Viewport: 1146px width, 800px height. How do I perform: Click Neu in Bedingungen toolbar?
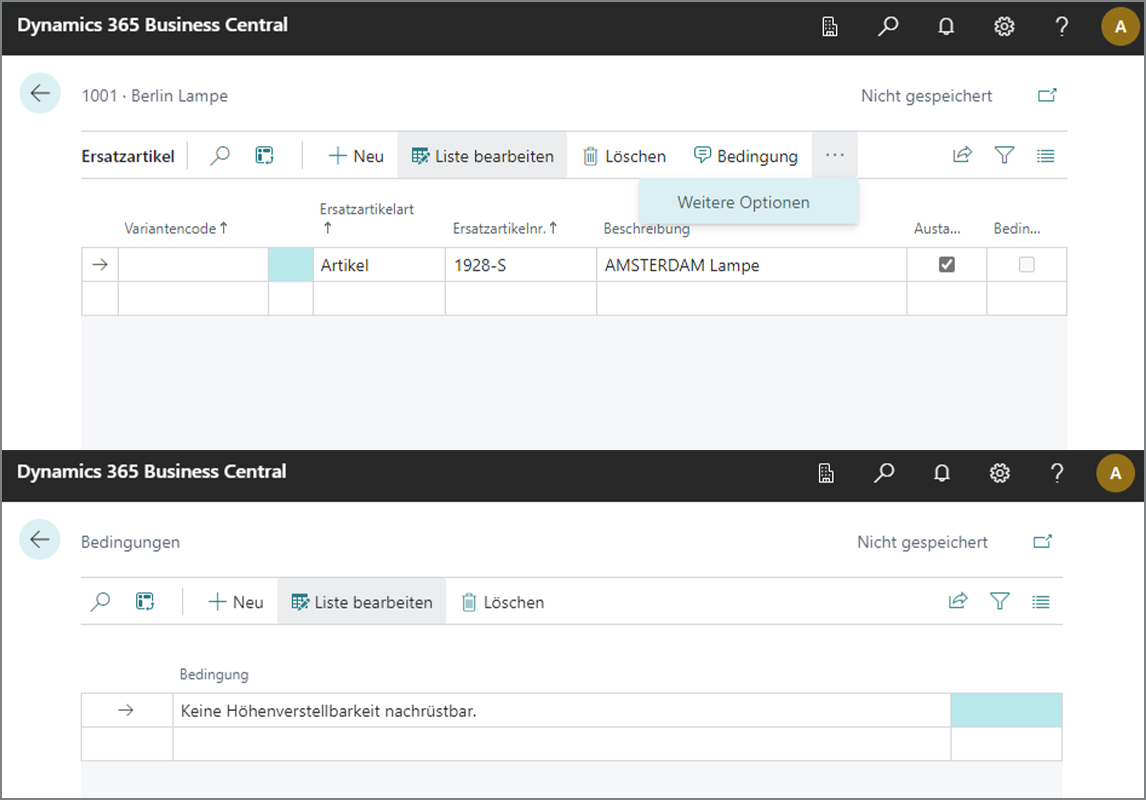click(x=235, y=602)
